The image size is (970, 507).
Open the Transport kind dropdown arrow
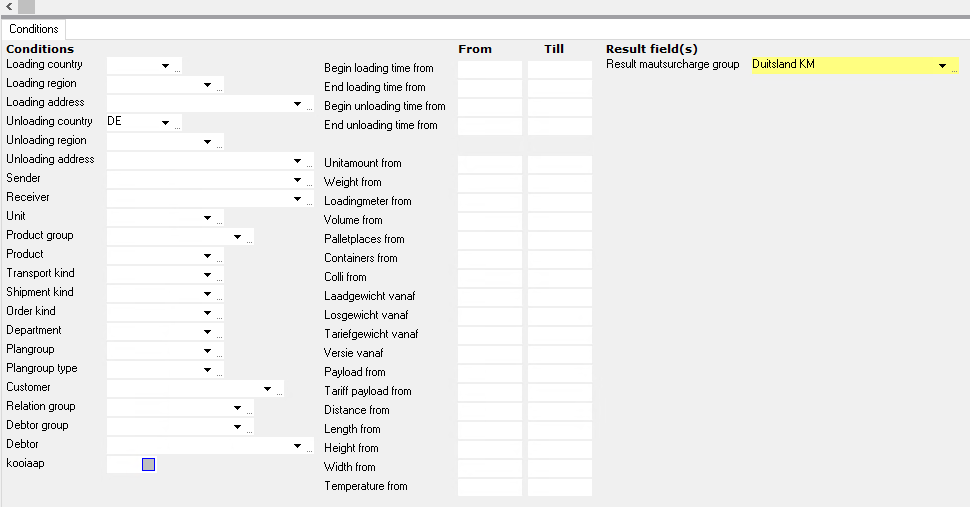[x=207, y=275]
